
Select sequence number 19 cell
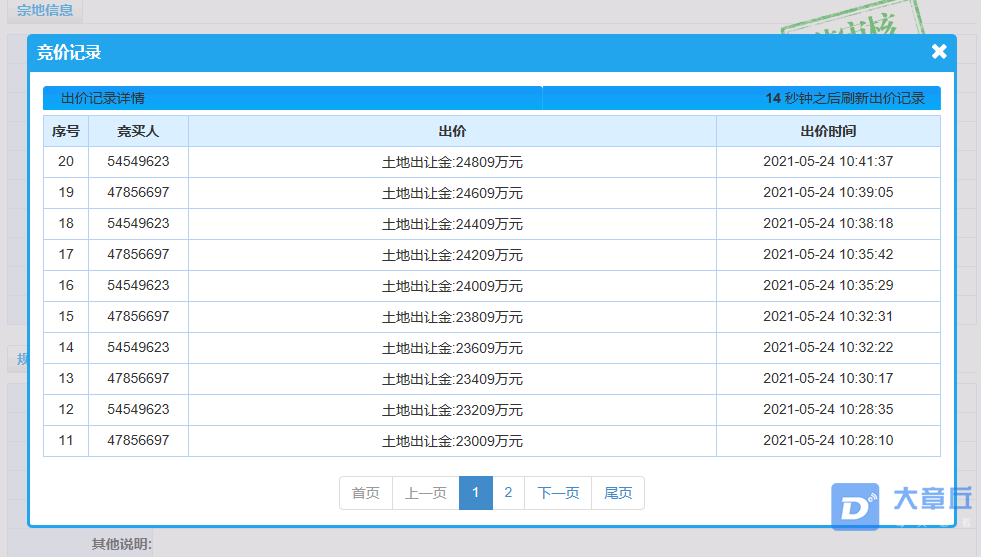click(66, 192)
